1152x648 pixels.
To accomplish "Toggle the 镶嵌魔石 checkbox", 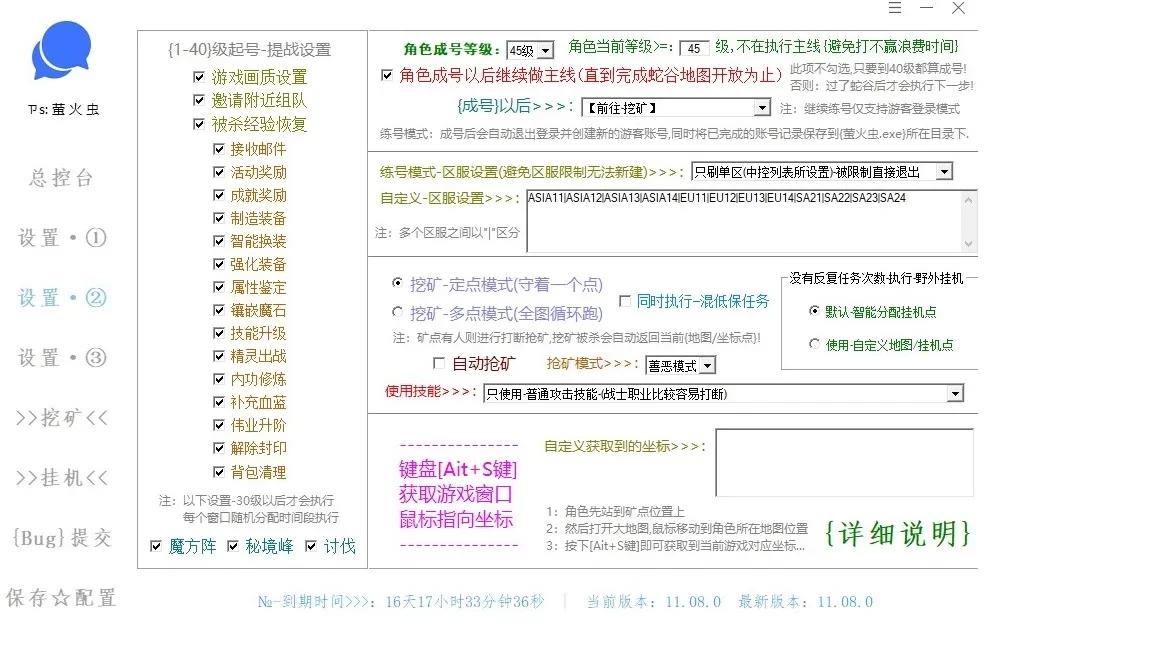I will click(x=218, y=310).
